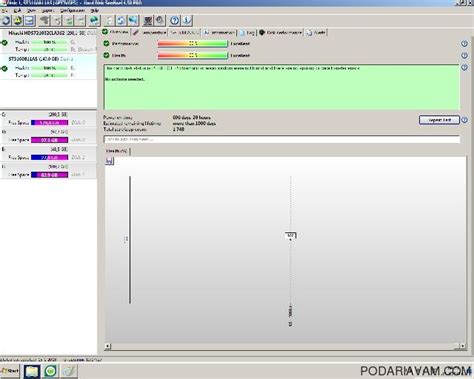Click the graph's right scroll arrow
This screenshot has height=379, width=474.
(x=463, y=346)
